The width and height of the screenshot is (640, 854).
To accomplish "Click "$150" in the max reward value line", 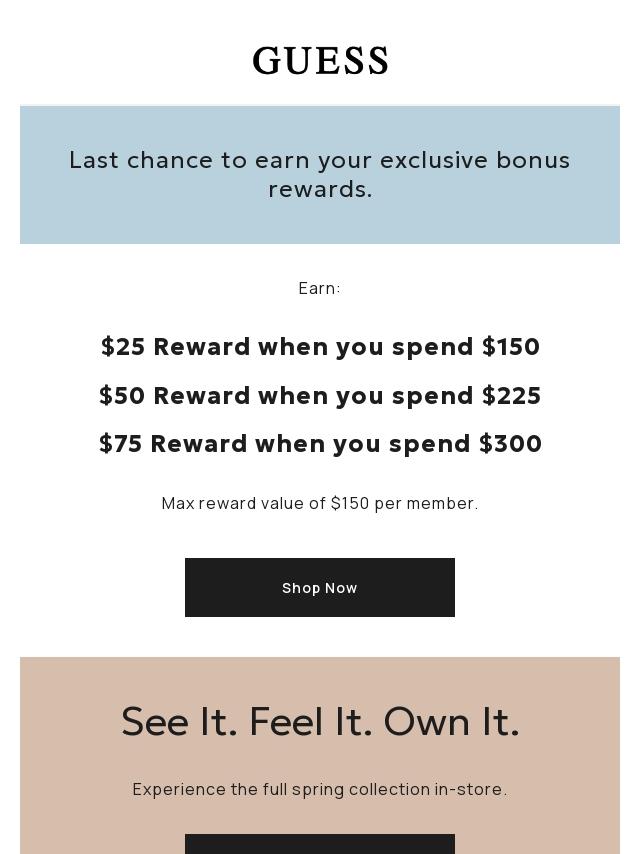I will click(x=350, y=503).
